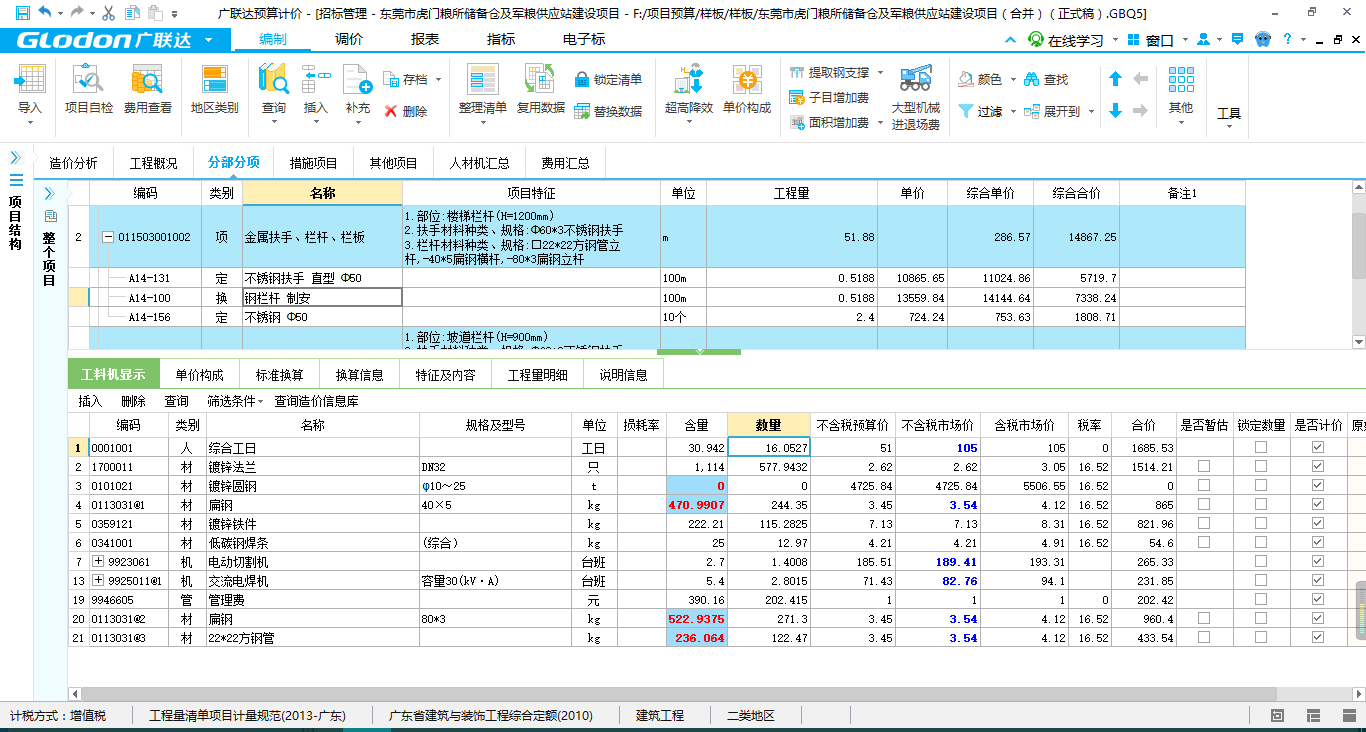Click the blue move-down arrow icon
This screenshot has width=1366, height=732.
pyautogui.click(x=1116, y=111)
